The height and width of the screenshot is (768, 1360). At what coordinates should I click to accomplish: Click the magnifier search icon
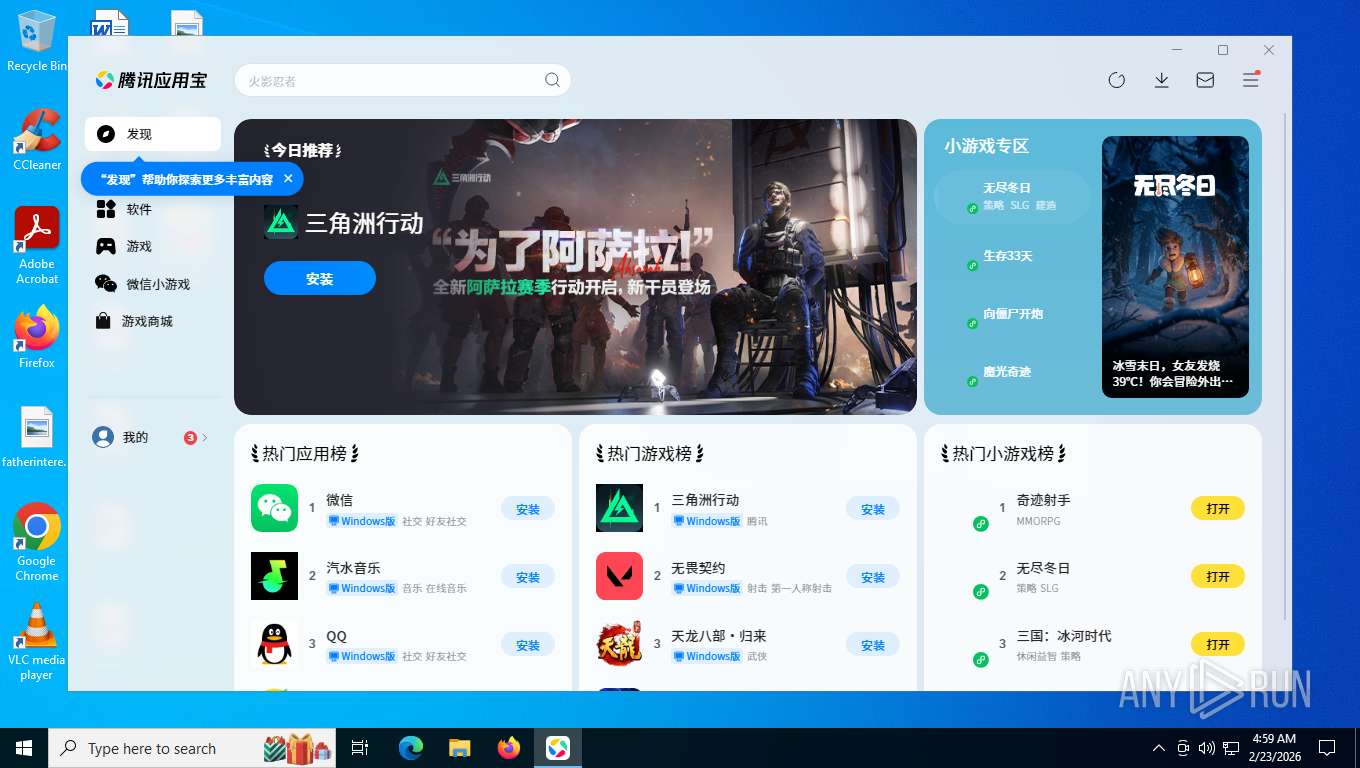(x=552, y=80)
